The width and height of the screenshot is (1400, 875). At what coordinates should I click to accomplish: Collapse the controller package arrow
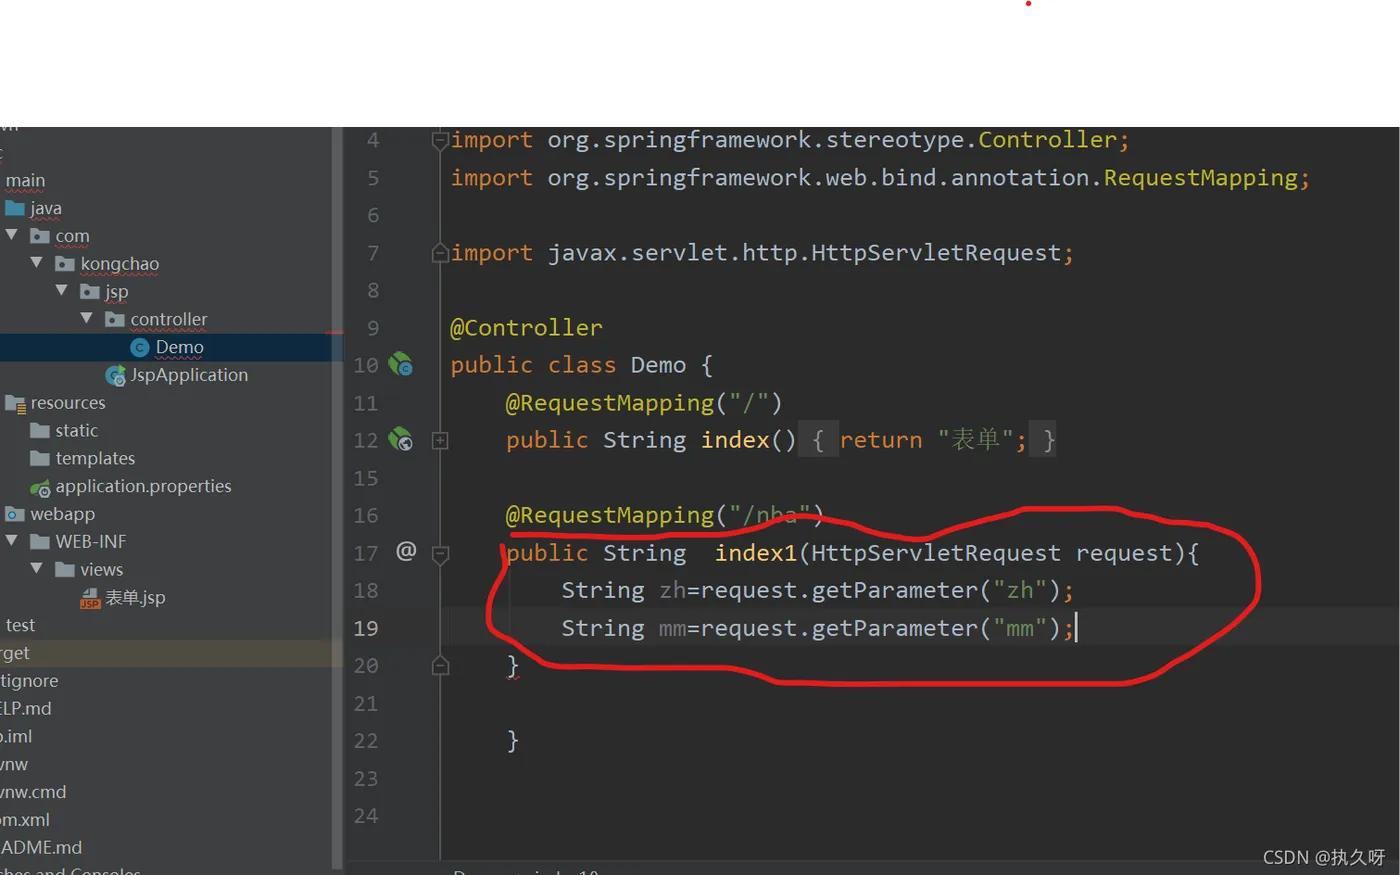[87, 318]
